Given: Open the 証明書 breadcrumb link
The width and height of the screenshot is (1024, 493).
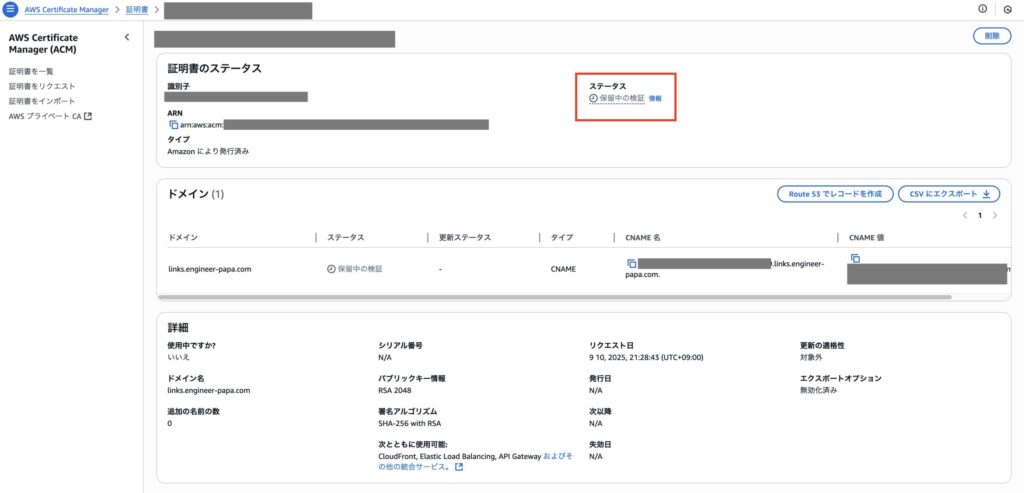Looking at the screenshot, I should (136, 10).
